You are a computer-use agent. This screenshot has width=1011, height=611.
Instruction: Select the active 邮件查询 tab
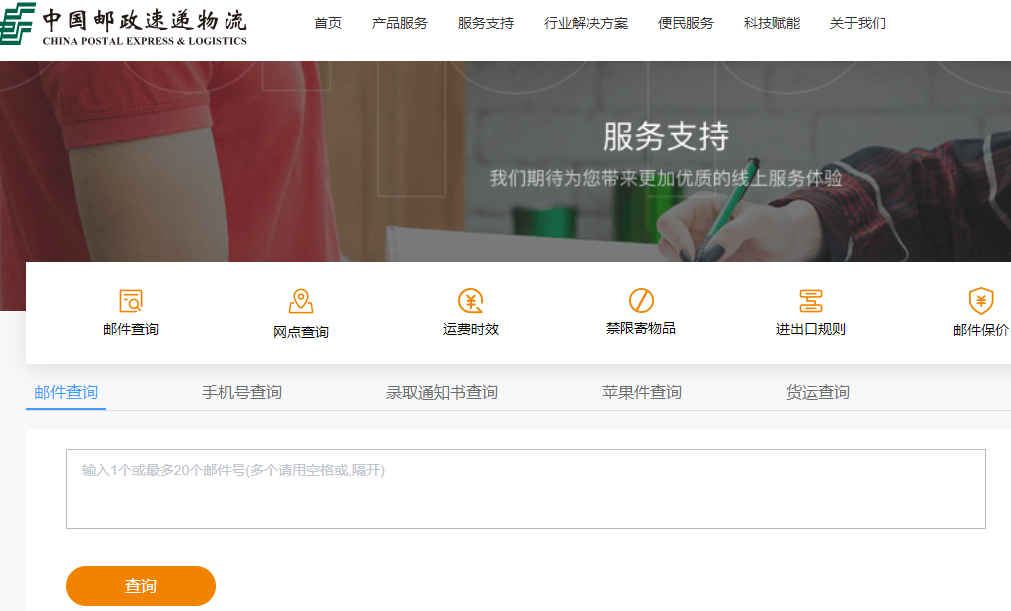click(65, 392)
